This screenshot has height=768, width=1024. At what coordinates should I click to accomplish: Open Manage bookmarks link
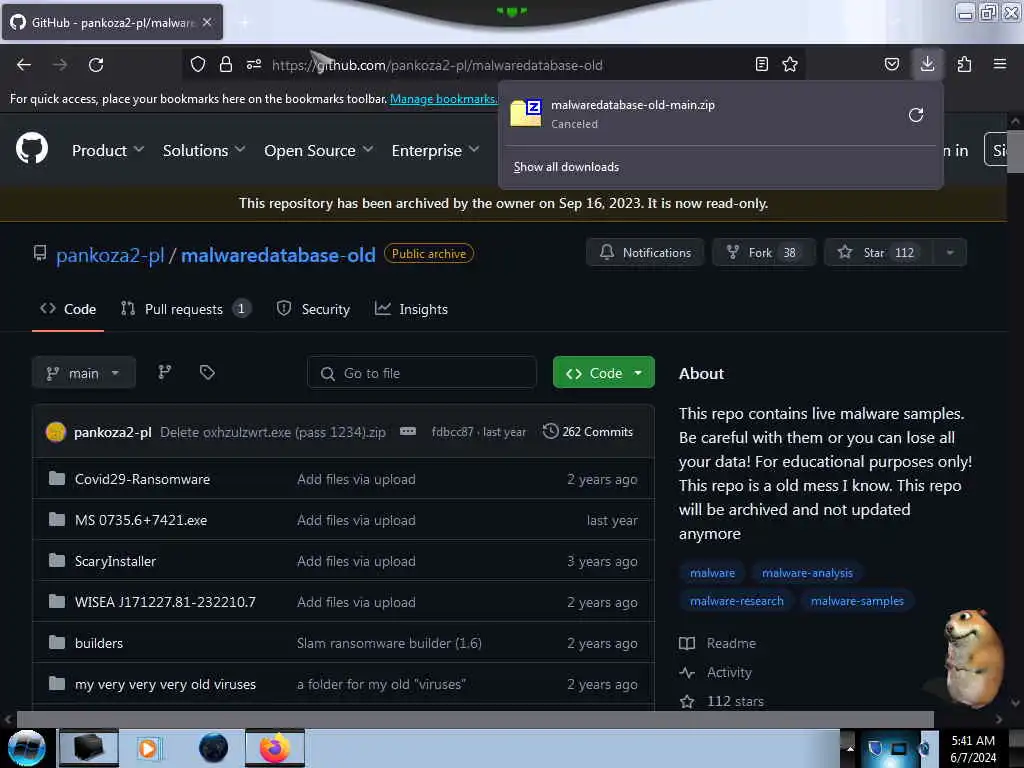pyautogui.click(x=443, y=99)
